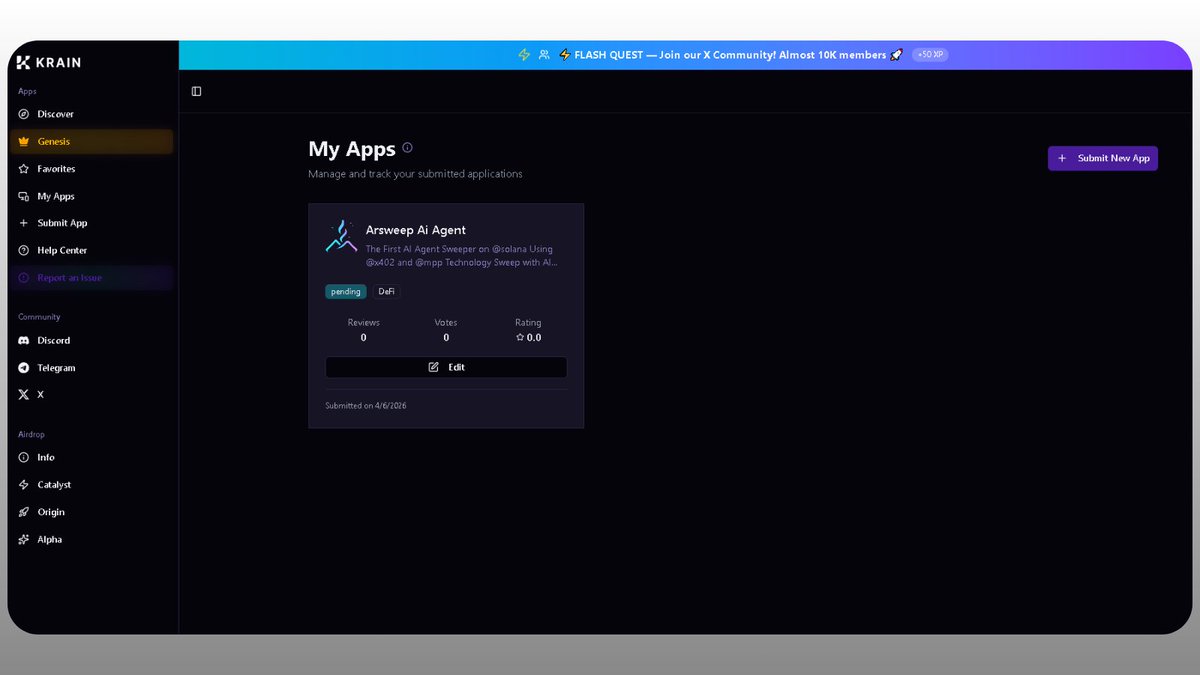This screenshot has width=1200, height=675.
Task: Click the My Apps heading
Action: tap(352, 149)
